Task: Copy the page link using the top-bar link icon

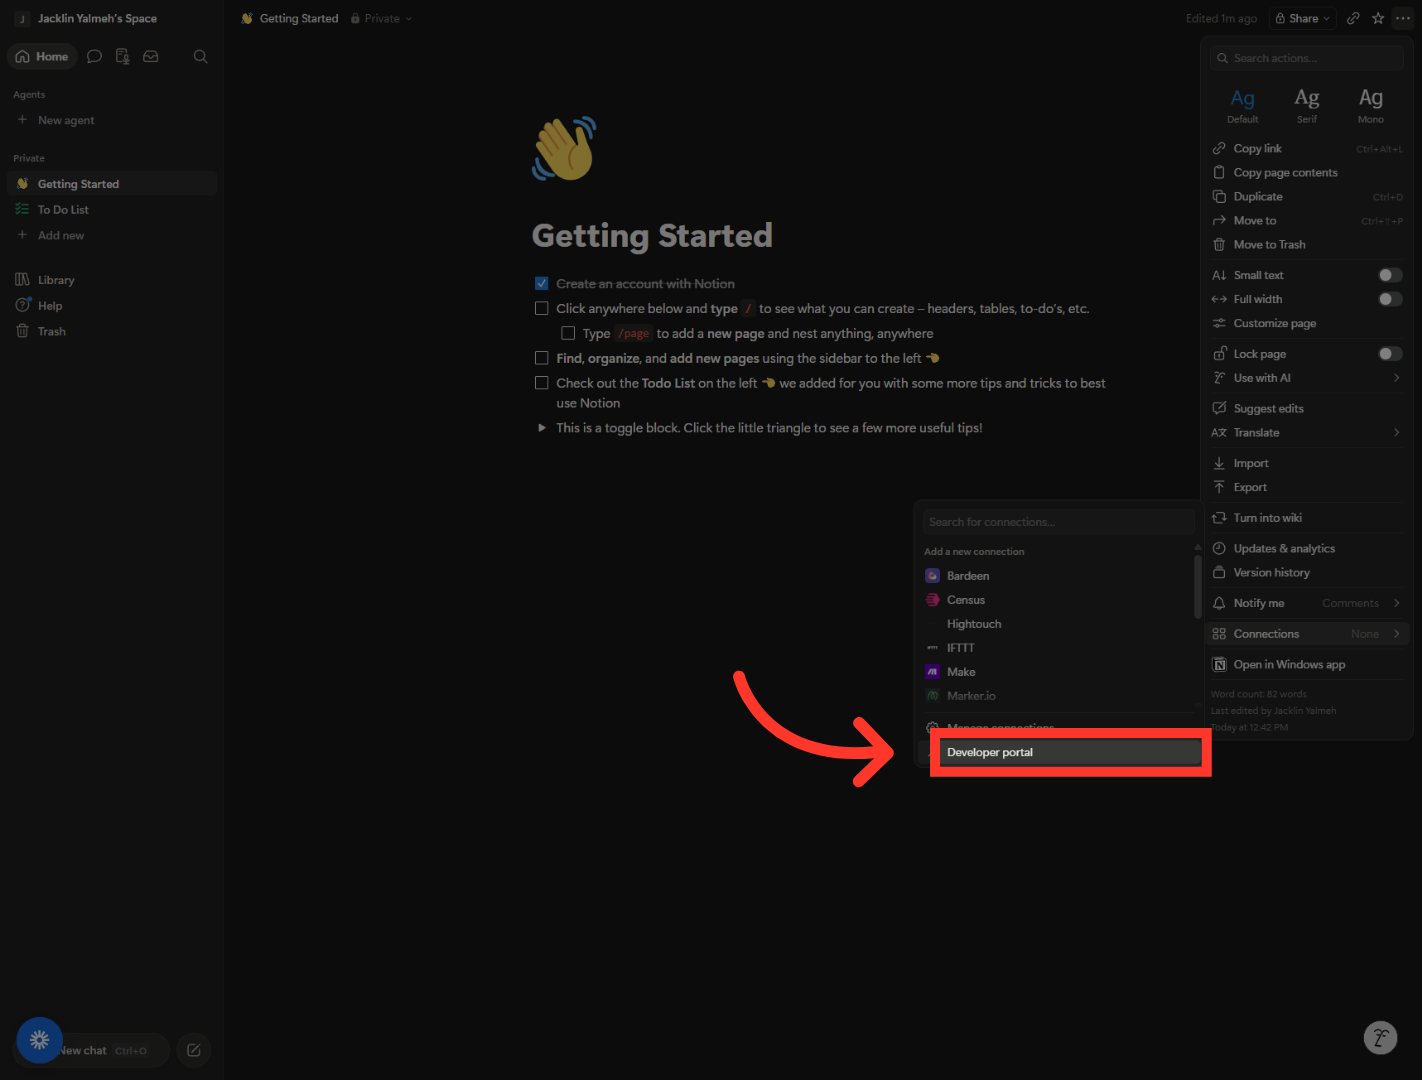Action: click(1353, 18)
